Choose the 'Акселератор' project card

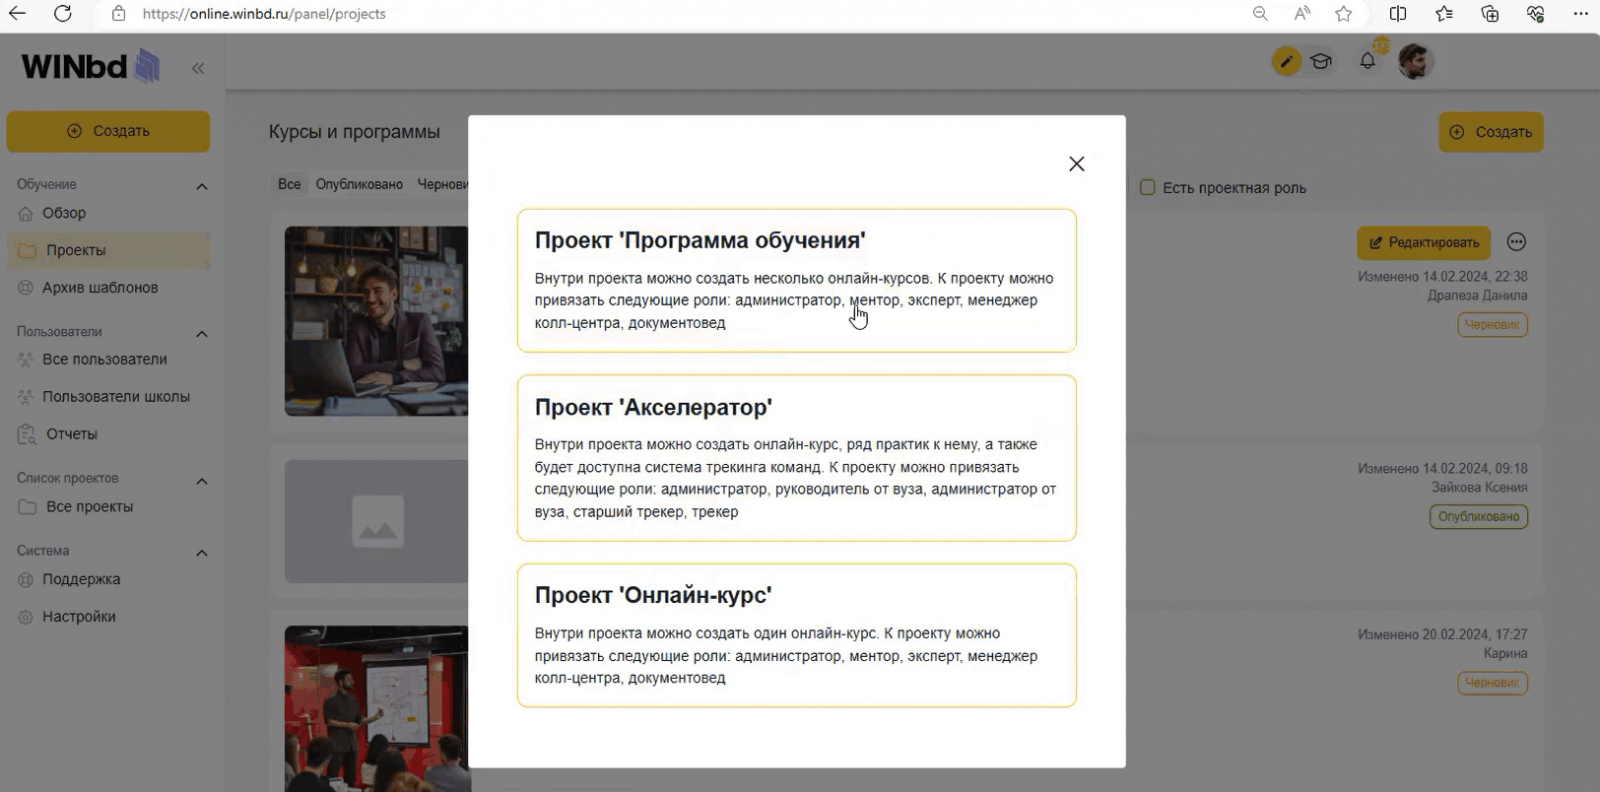[x=796, y=458]
